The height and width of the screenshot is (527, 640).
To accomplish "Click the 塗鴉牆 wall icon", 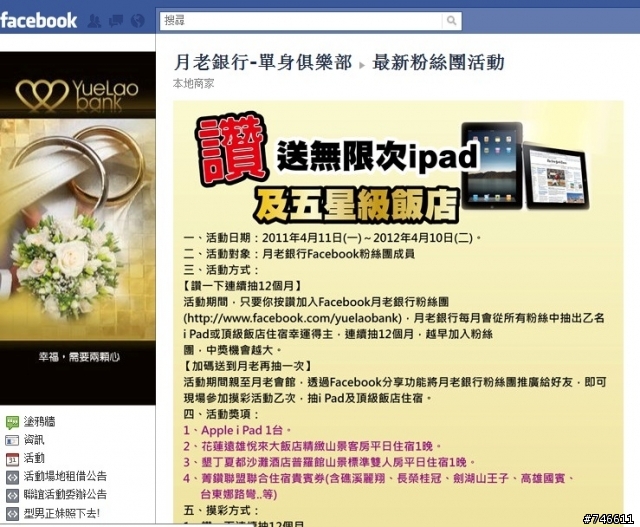I will pyautogui.click(x=12, y=422).
